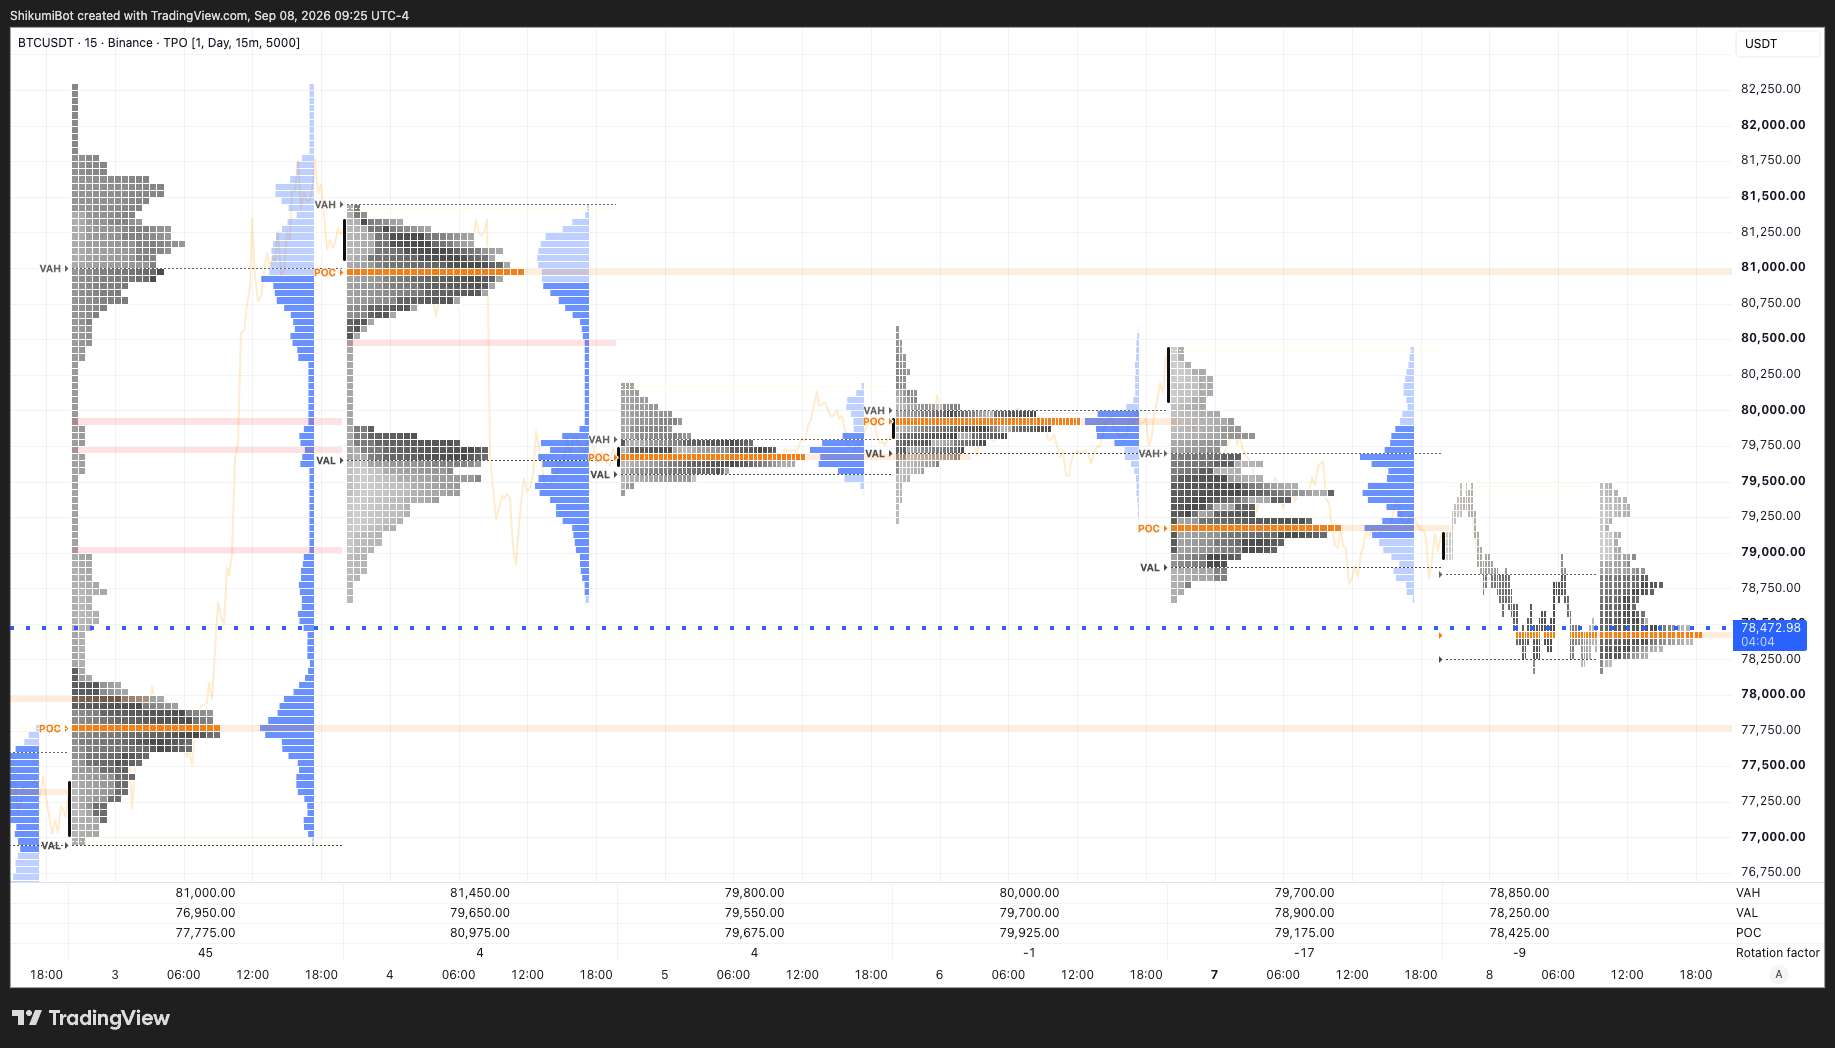Screen dimensions: 1835x1048
Task: Select the rotation factor value -9
Action: pos(1519,953)
